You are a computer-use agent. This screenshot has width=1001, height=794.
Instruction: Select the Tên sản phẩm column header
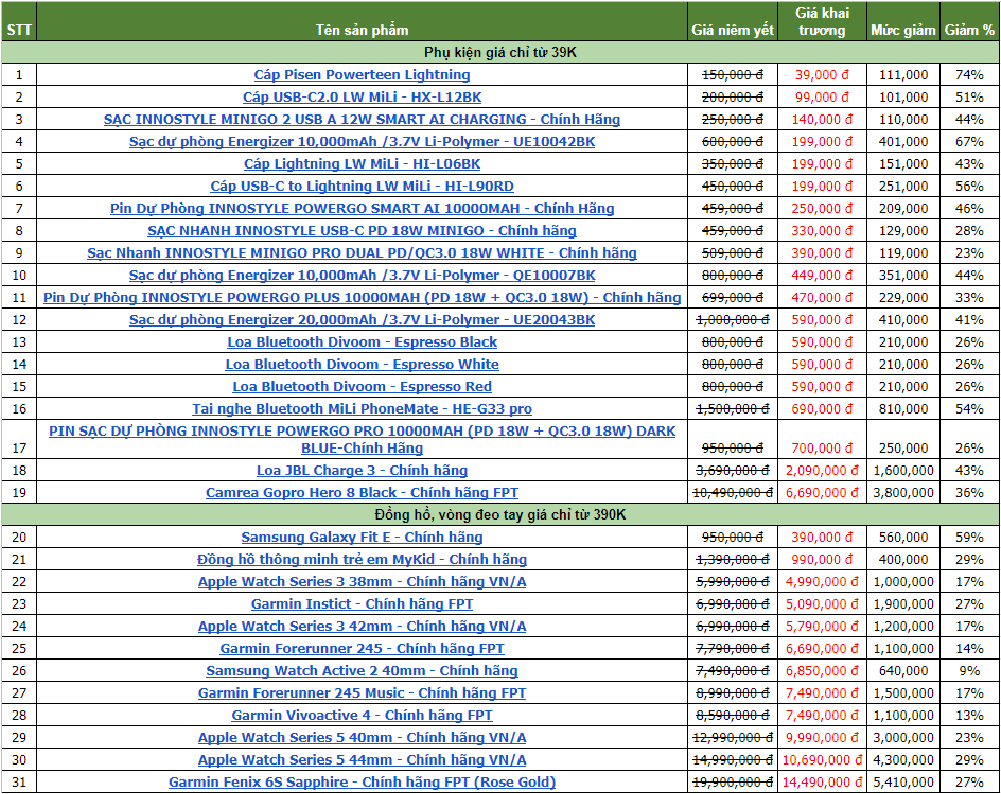click(362, 22)
